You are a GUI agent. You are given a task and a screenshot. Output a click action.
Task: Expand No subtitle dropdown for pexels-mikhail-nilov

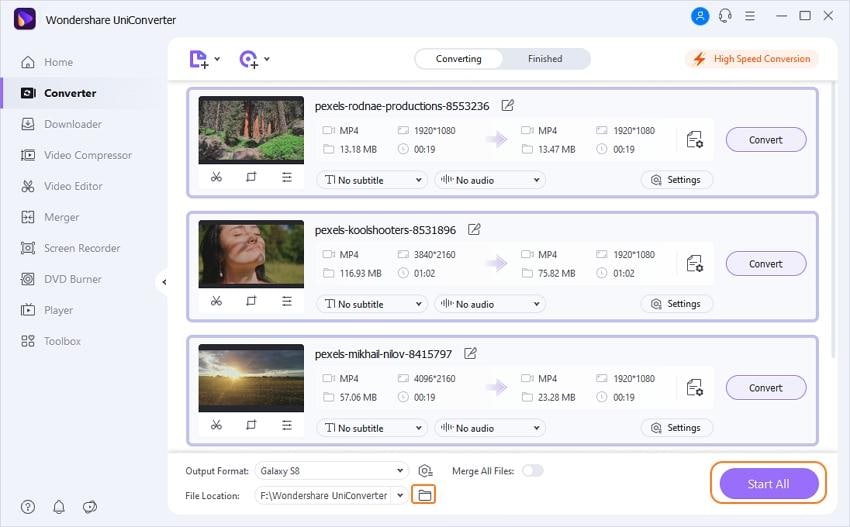coord(372,428)
